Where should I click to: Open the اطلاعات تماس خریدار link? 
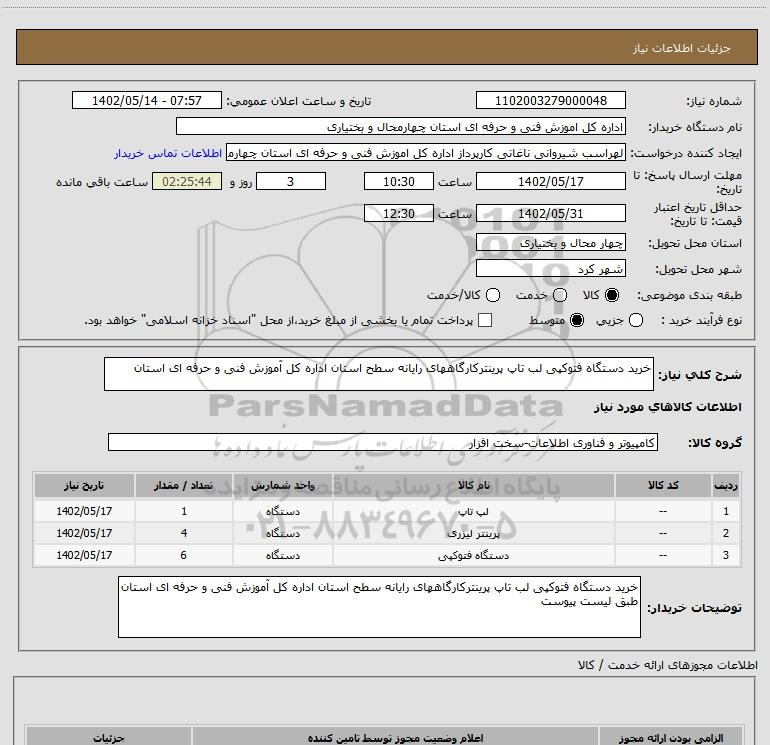pos(168,153)
